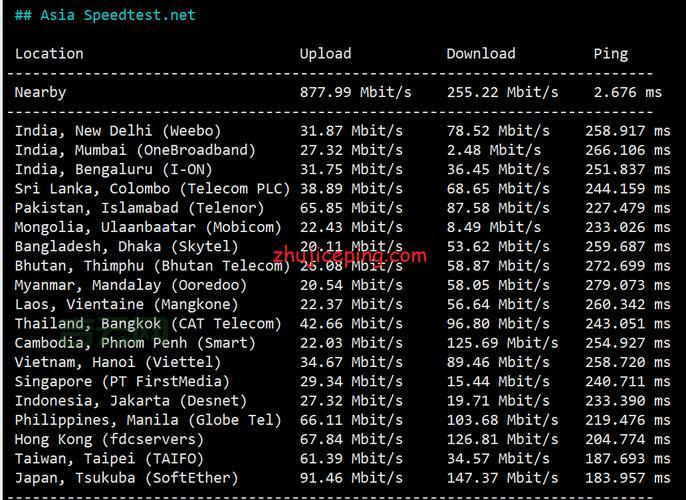
Task: Click the Sri Lanka, Colombo (Telecom PLC) entry
Action: [x=152, y=188]
